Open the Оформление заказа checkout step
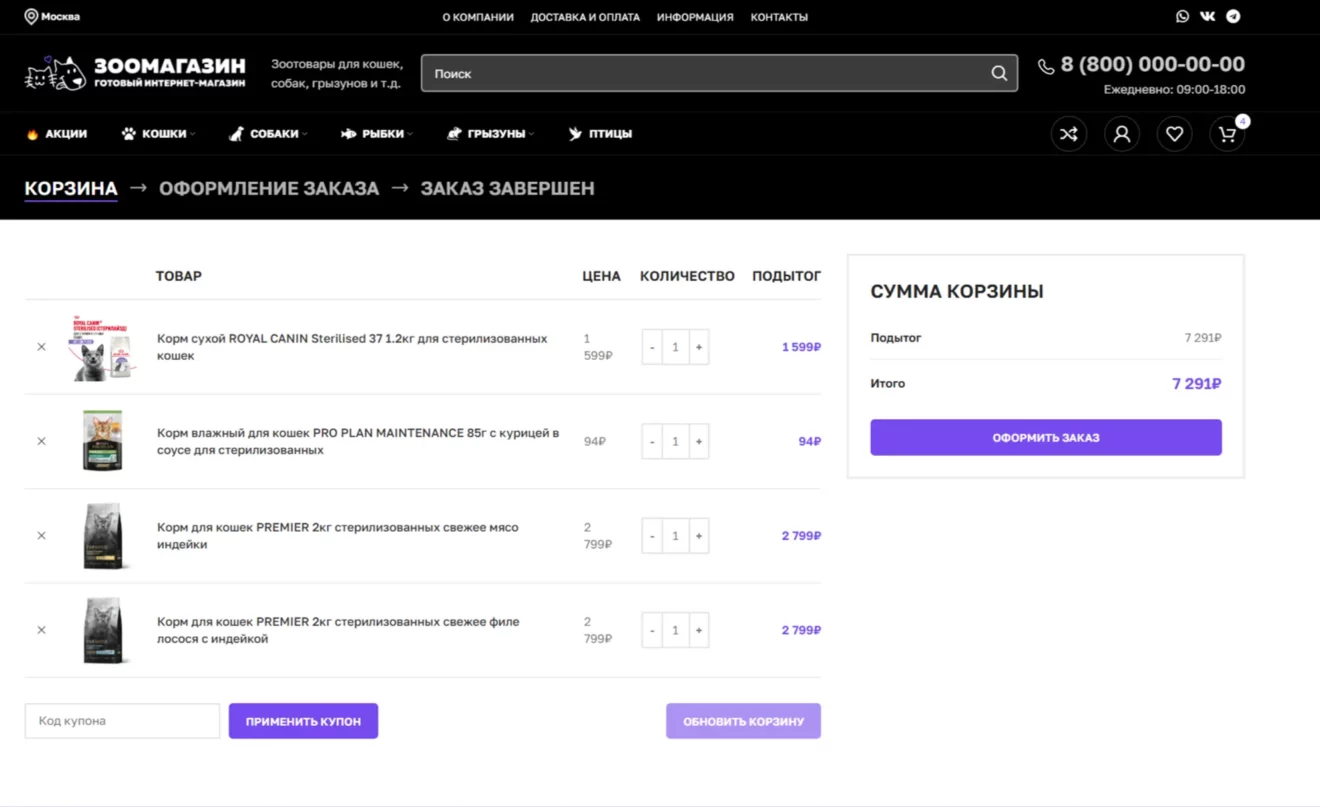 pyautogui.click(x=269, y=188)
